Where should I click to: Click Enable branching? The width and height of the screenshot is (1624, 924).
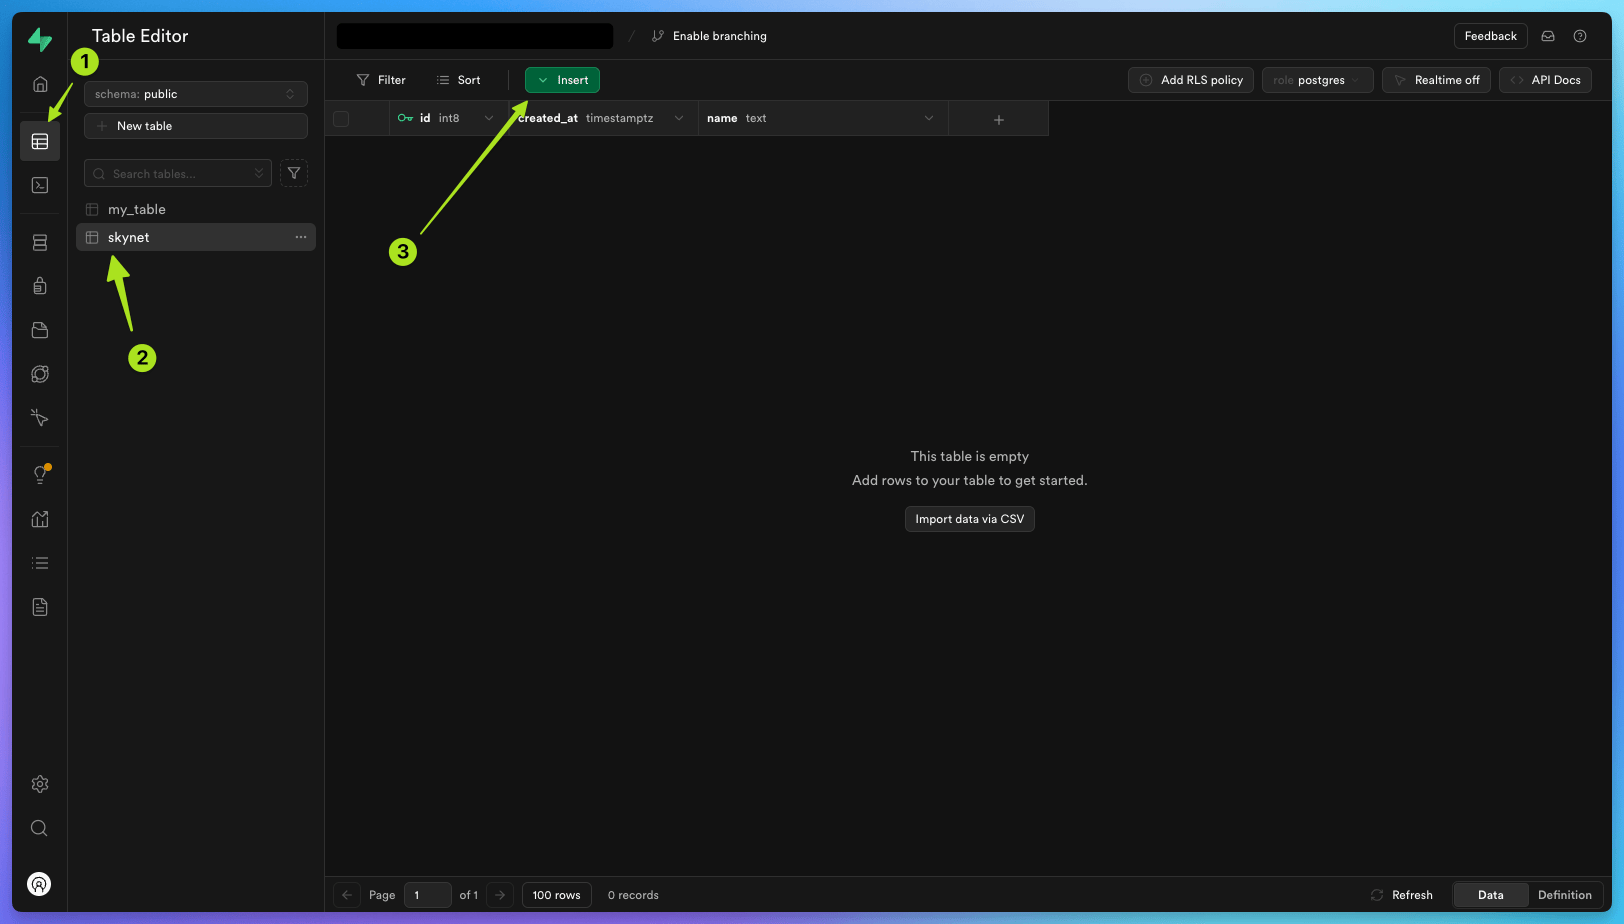(709, 36)
